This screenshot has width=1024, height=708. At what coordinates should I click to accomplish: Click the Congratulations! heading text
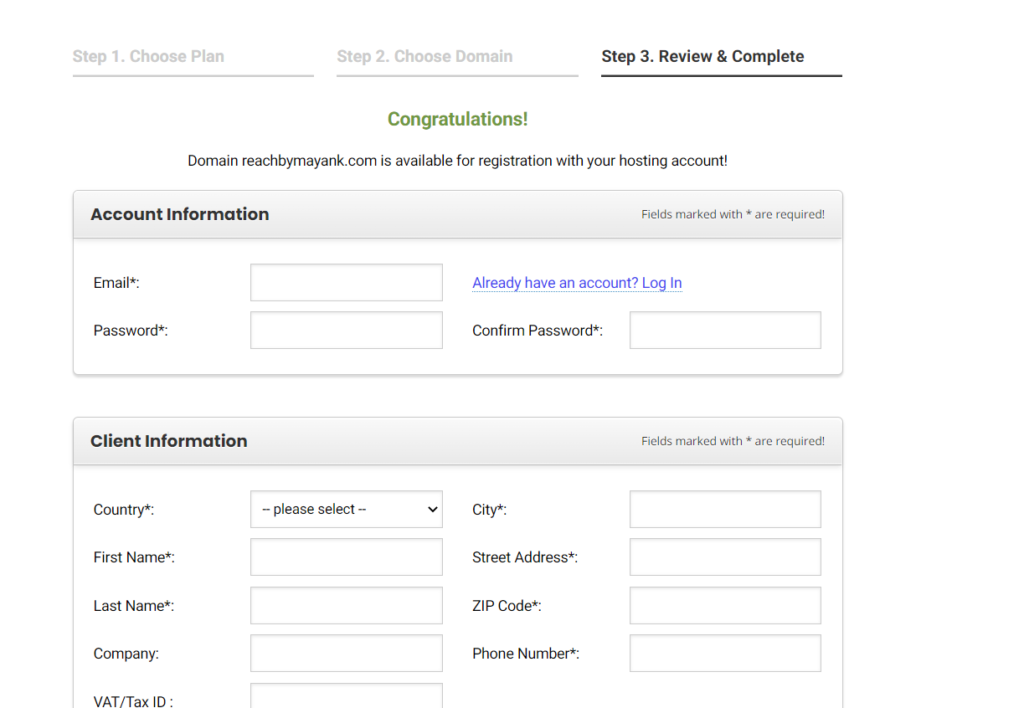457,119
